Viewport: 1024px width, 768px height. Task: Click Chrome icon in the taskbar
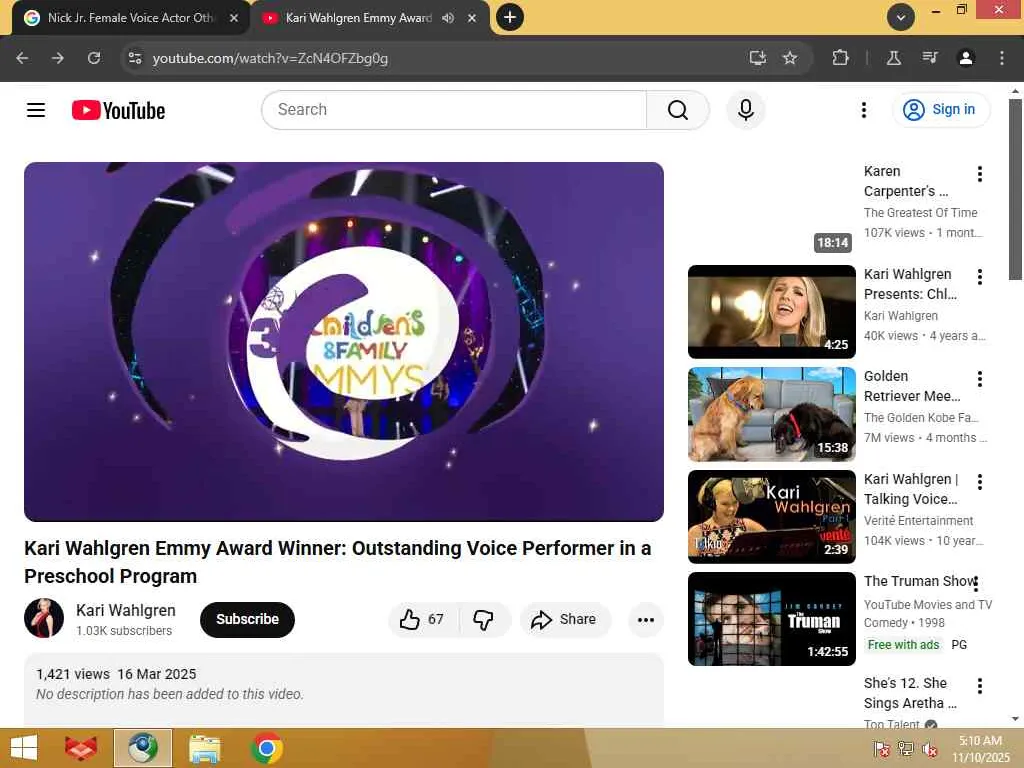point(266,748)
